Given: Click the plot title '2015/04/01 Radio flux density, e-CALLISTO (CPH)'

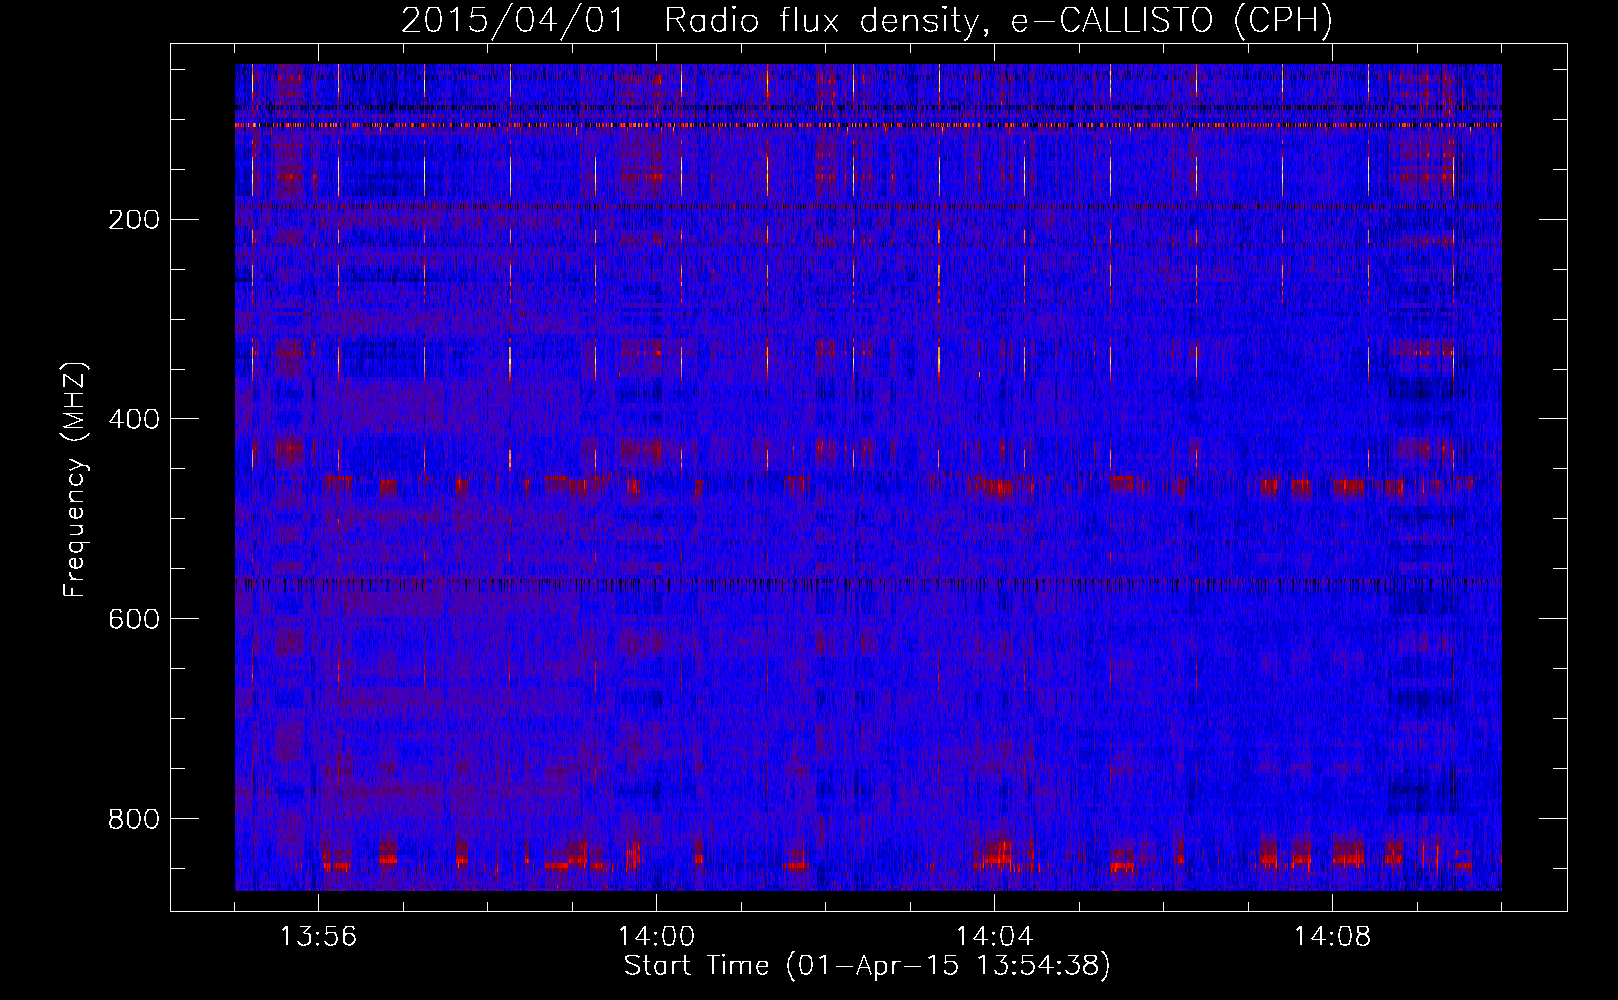Looking at the screenshot, I should [x=867, y=20].
